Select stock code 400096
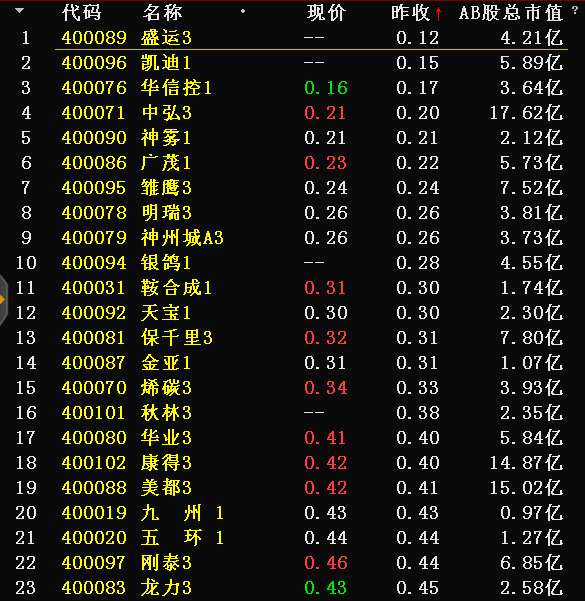Screen dimensions: 585x601 point(94,63)
